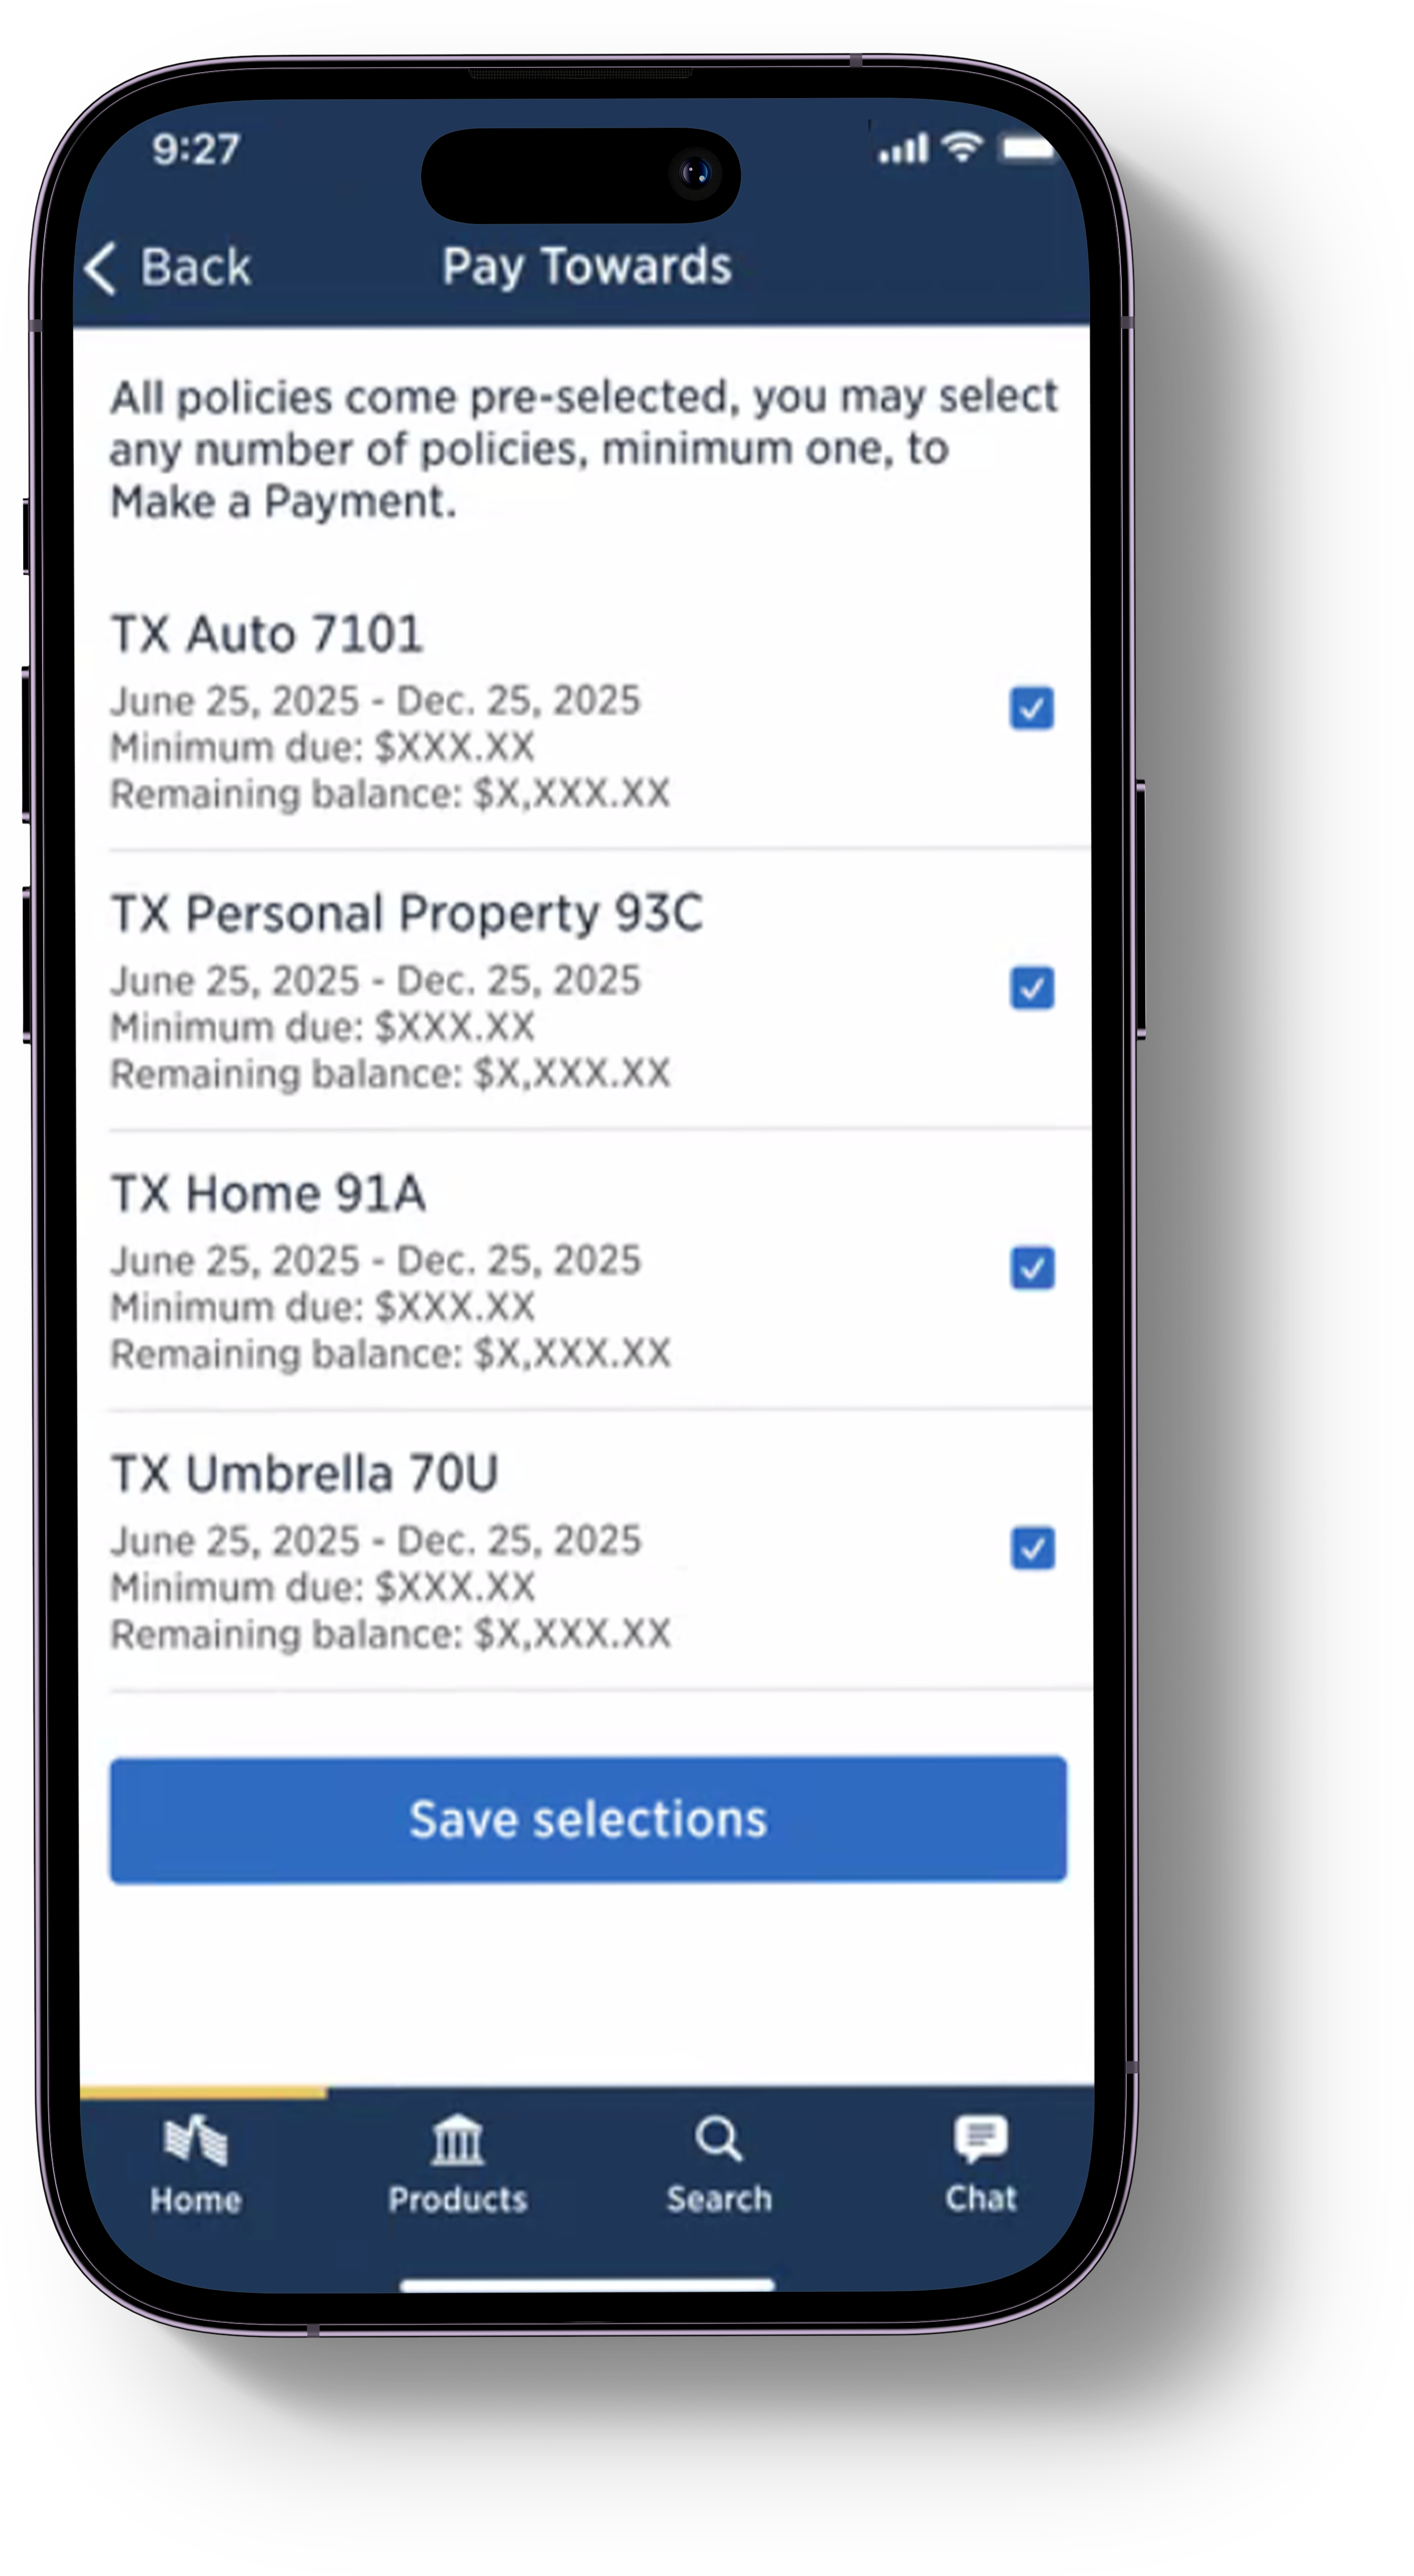Tap the Products bank building icon

(457, 2141)
